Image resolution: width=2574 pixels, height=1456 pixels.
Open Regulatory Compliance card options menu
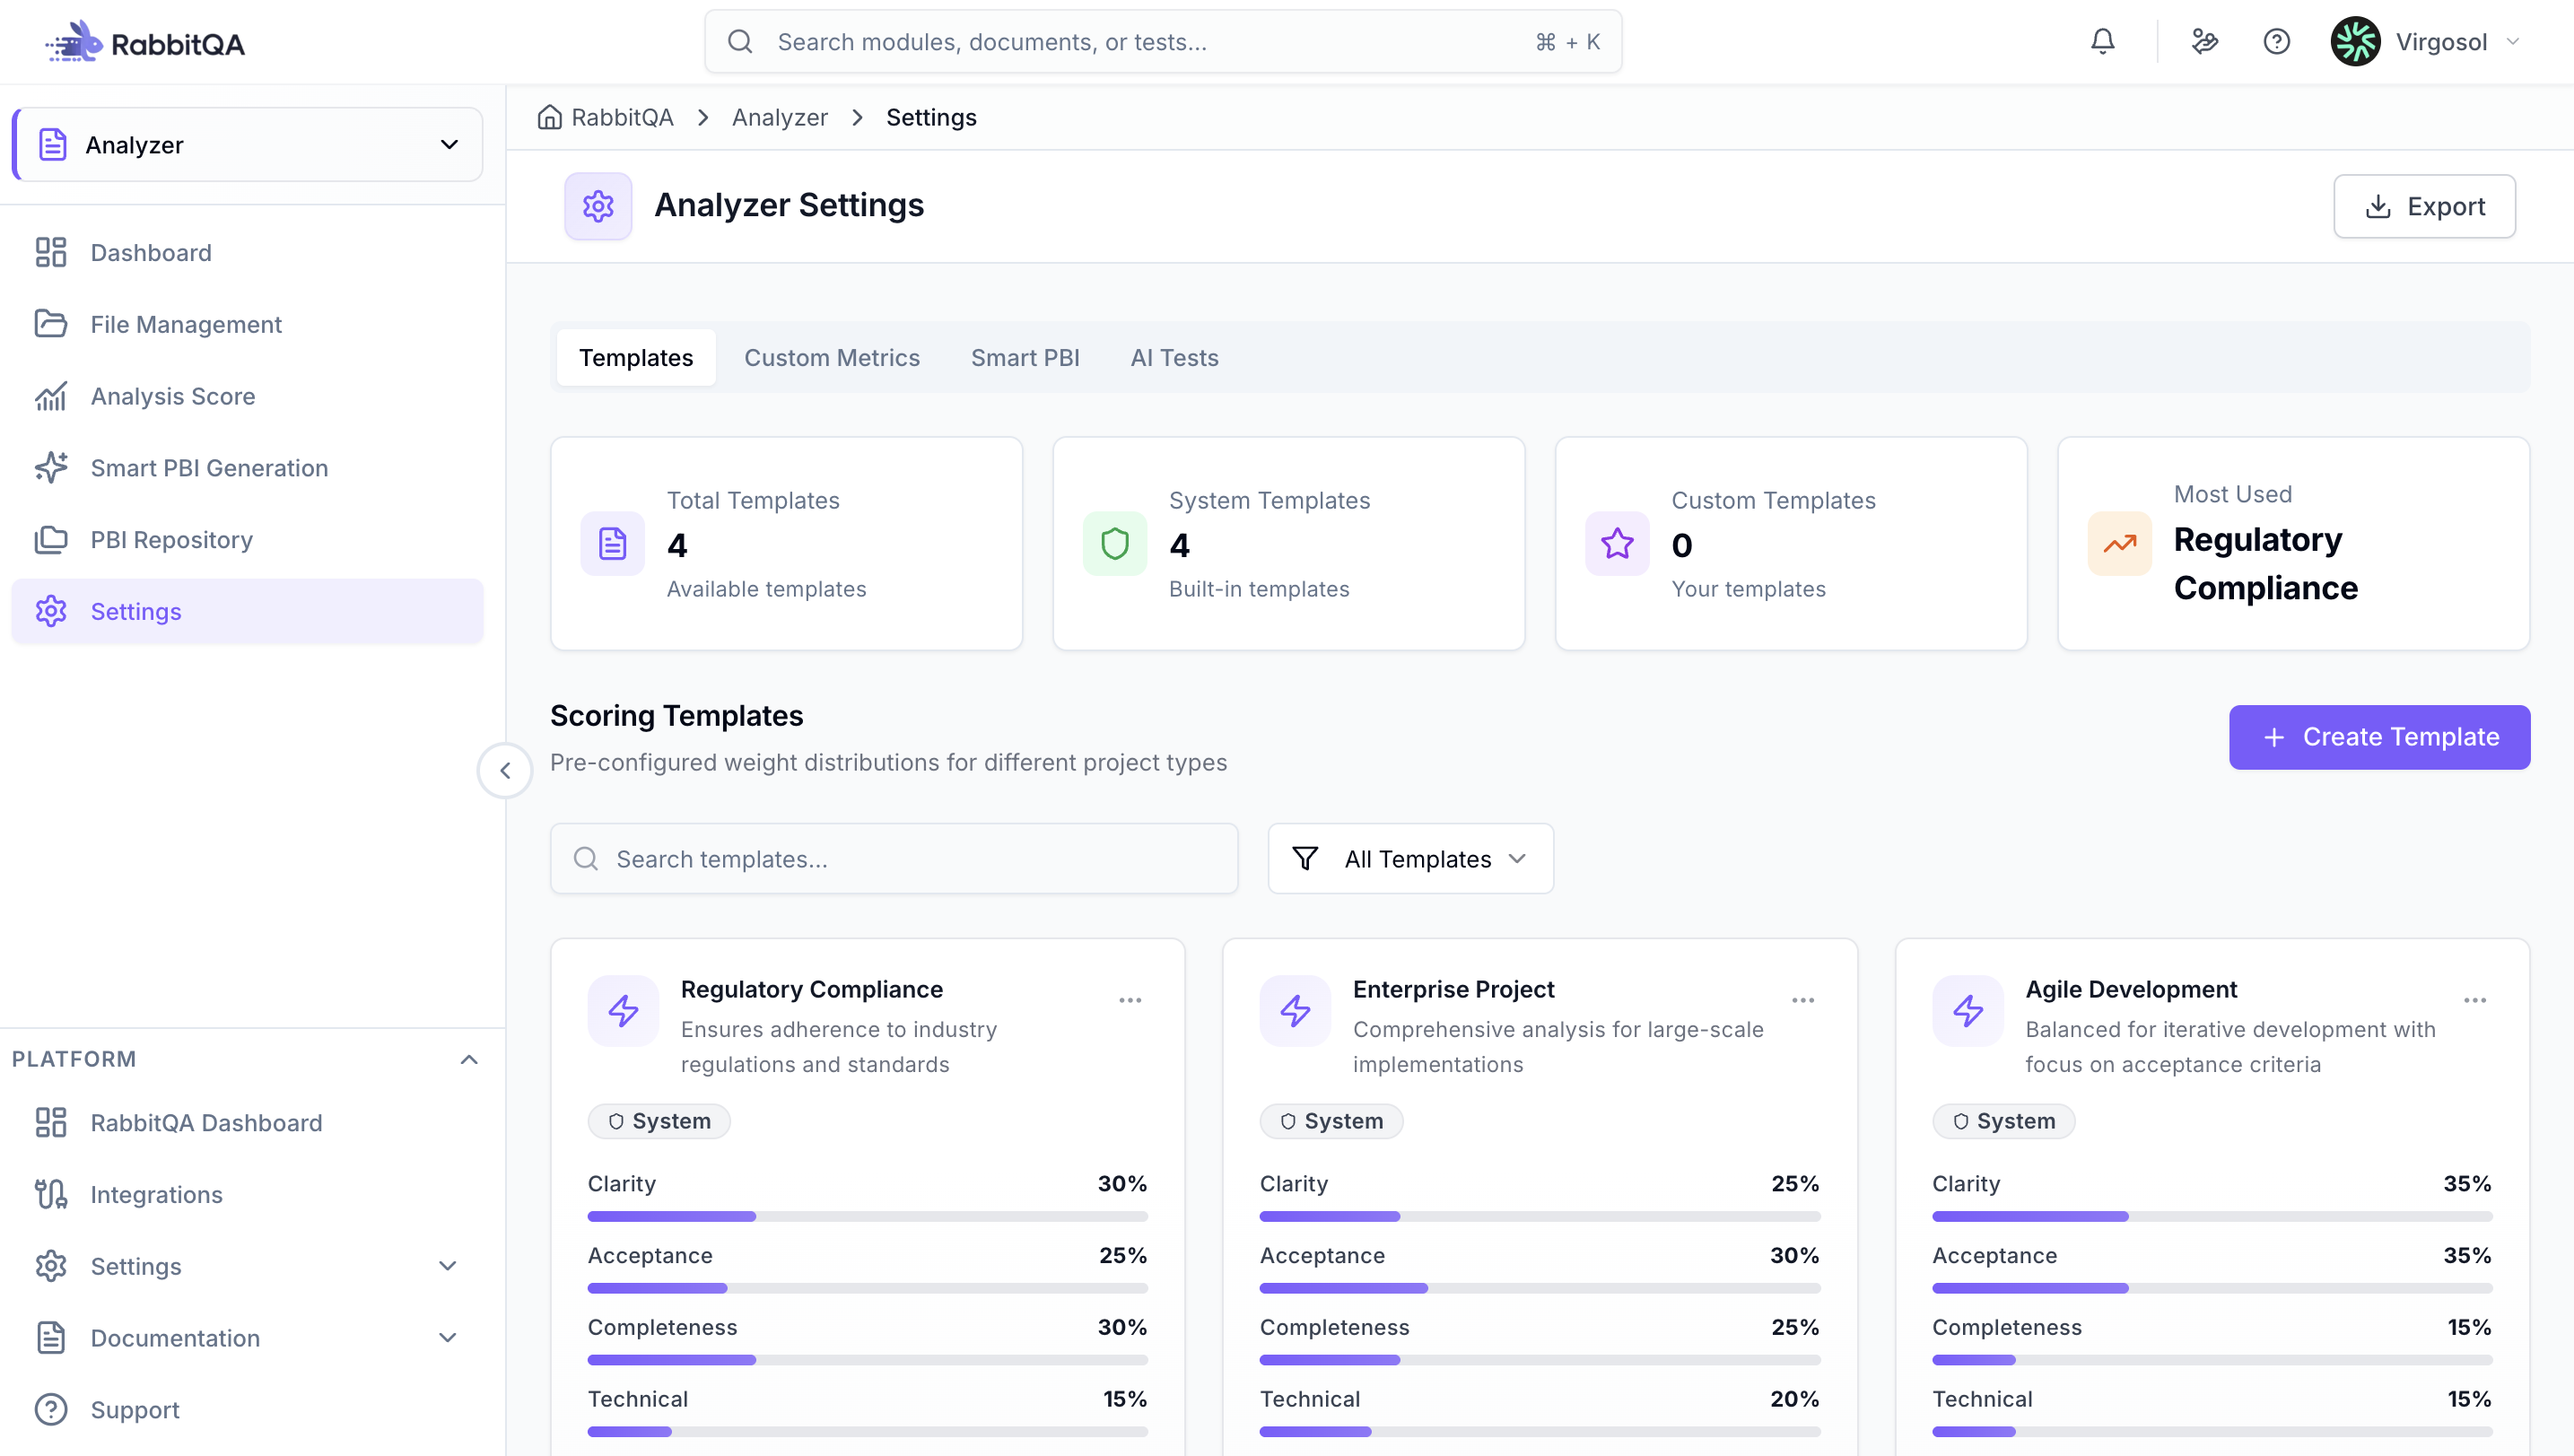[1130, 1000]
